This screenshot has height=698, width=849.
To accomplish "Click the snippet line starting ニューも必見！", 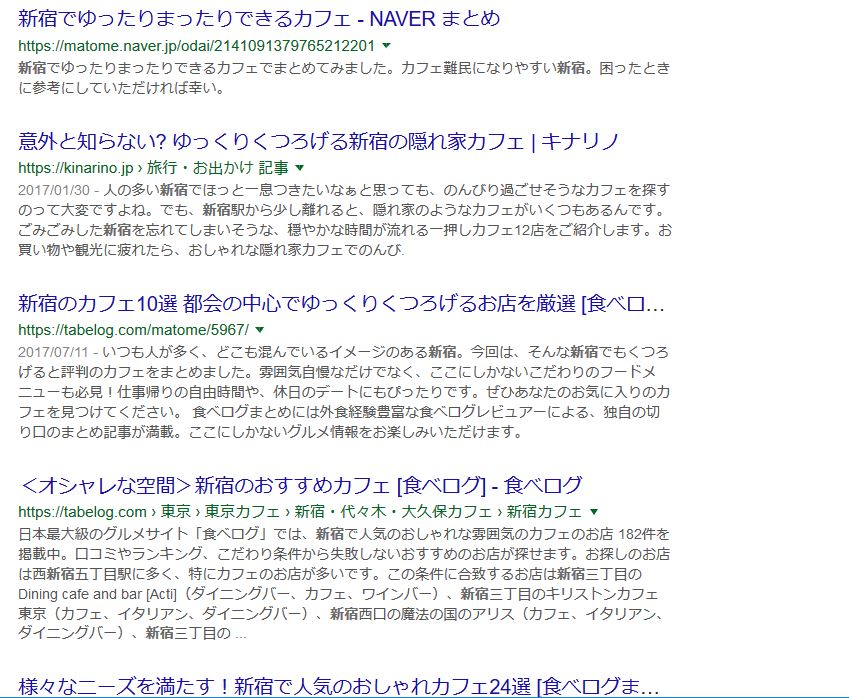I will coord(344,392).
